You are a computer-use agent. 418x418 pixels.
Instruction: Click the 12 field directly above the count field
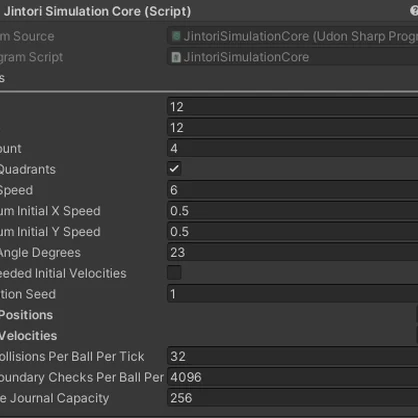(x=292, y=127)
